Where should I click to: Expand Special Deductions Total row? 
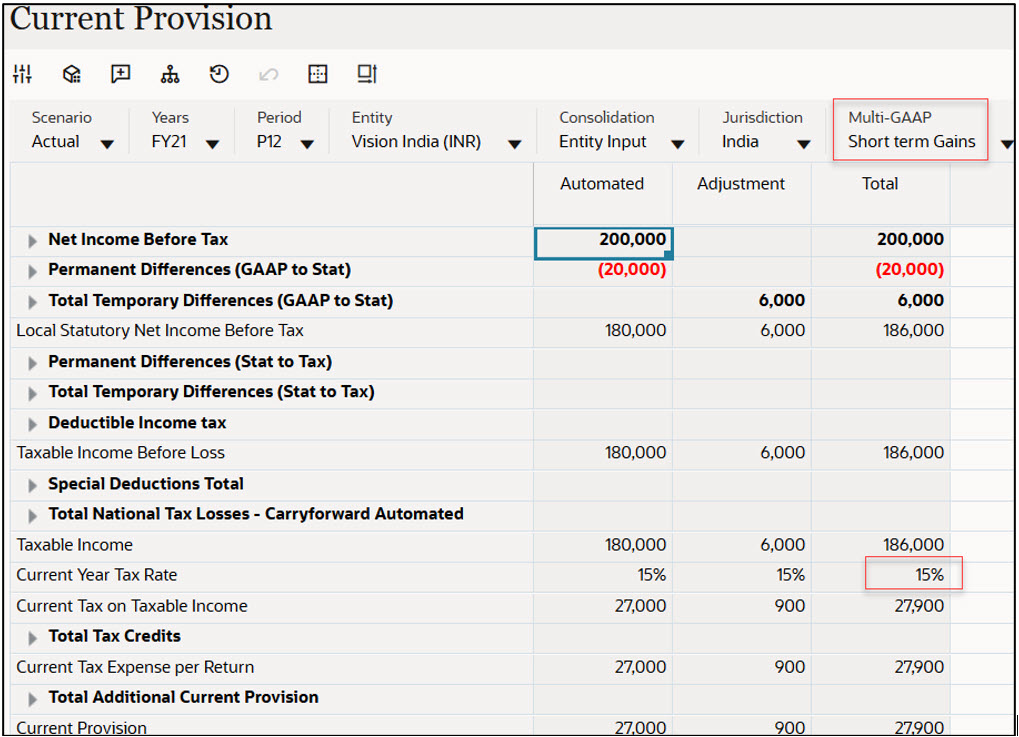pyautogui.click(x=32, y=485)
